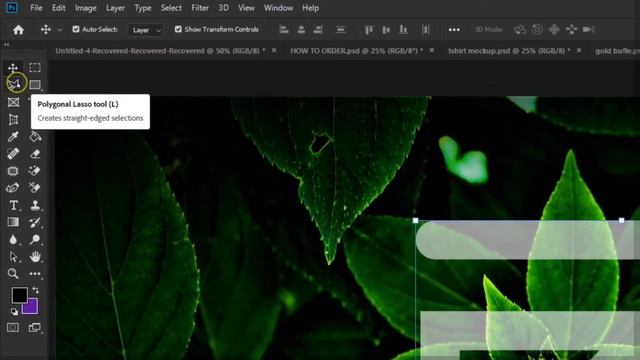Viewport: 640px width, 360px height.
Task: Select the Zoom magnifier tool
Action: (x=13, y=273)
